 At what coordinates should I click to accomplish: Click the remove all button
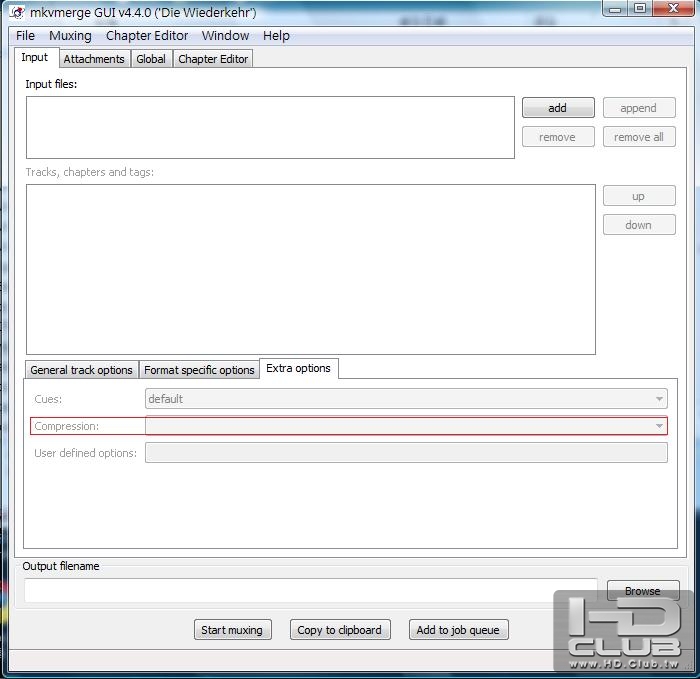[x=639, y=137]
